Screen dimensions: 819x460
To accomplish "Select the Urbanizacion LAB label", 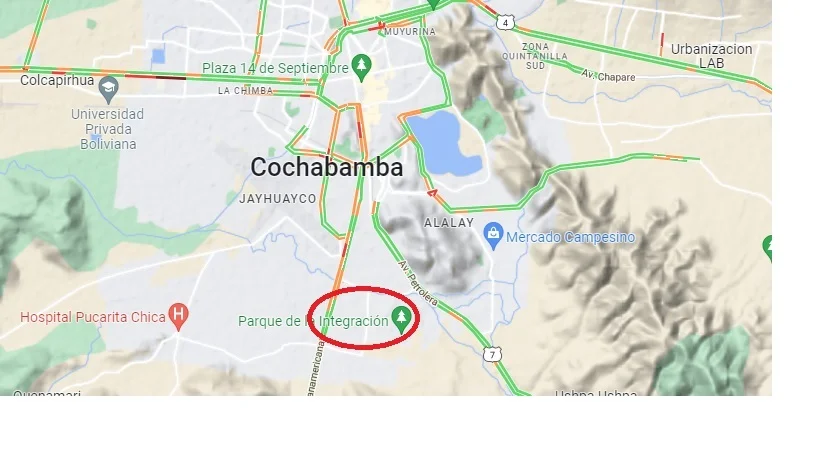I will (711, 56).
